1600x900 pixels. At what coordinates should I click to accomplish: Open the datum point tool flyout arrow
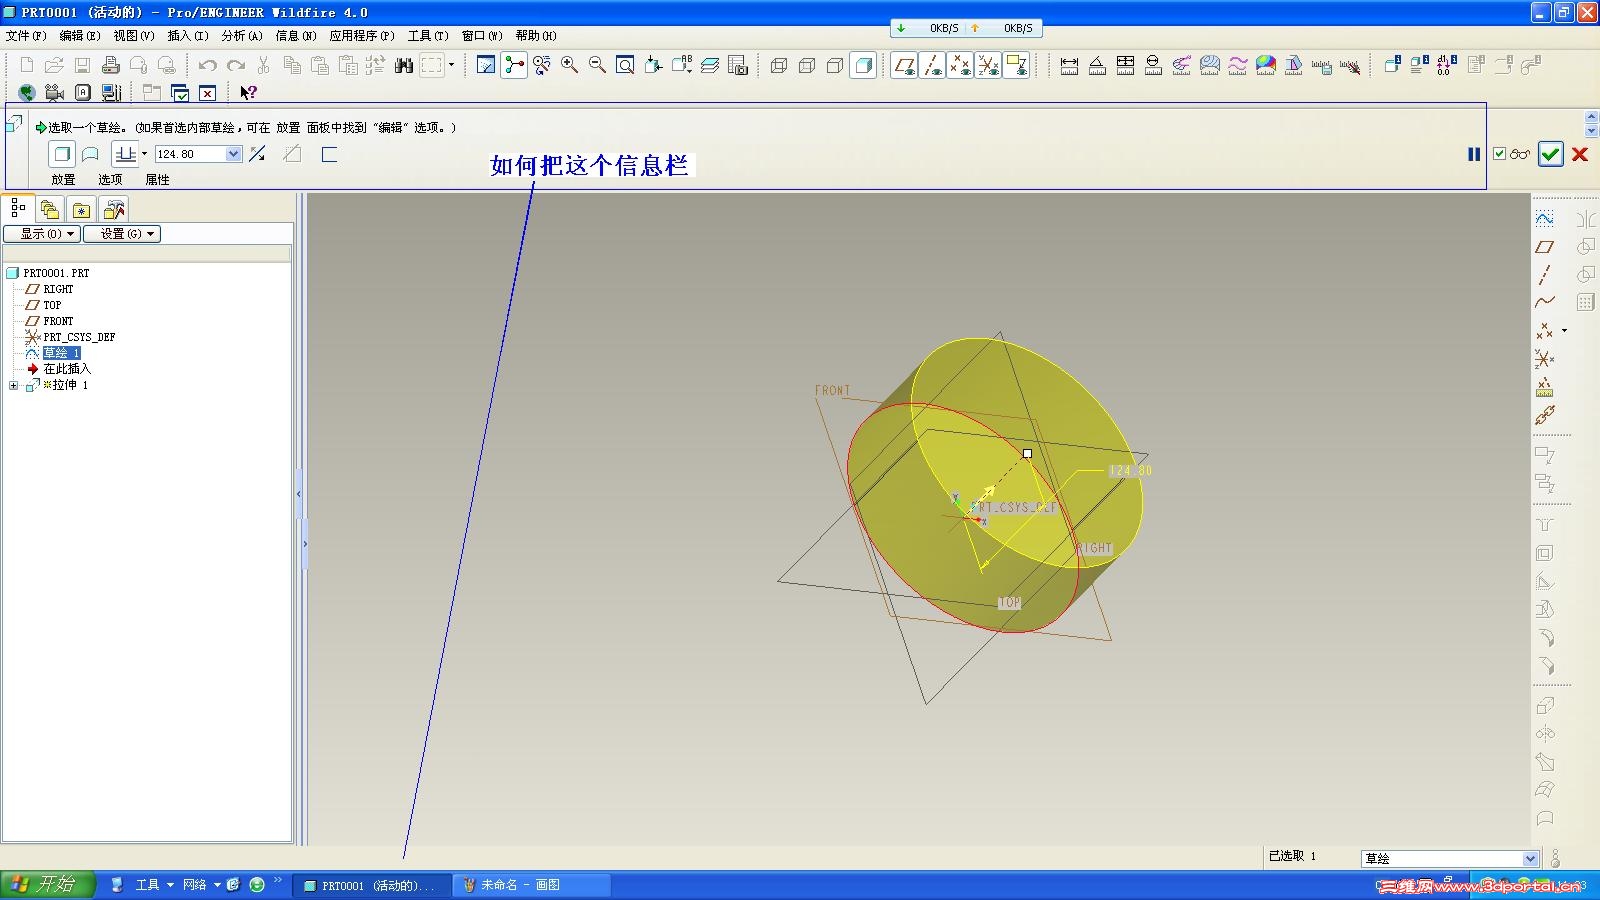pos(1565,330)
